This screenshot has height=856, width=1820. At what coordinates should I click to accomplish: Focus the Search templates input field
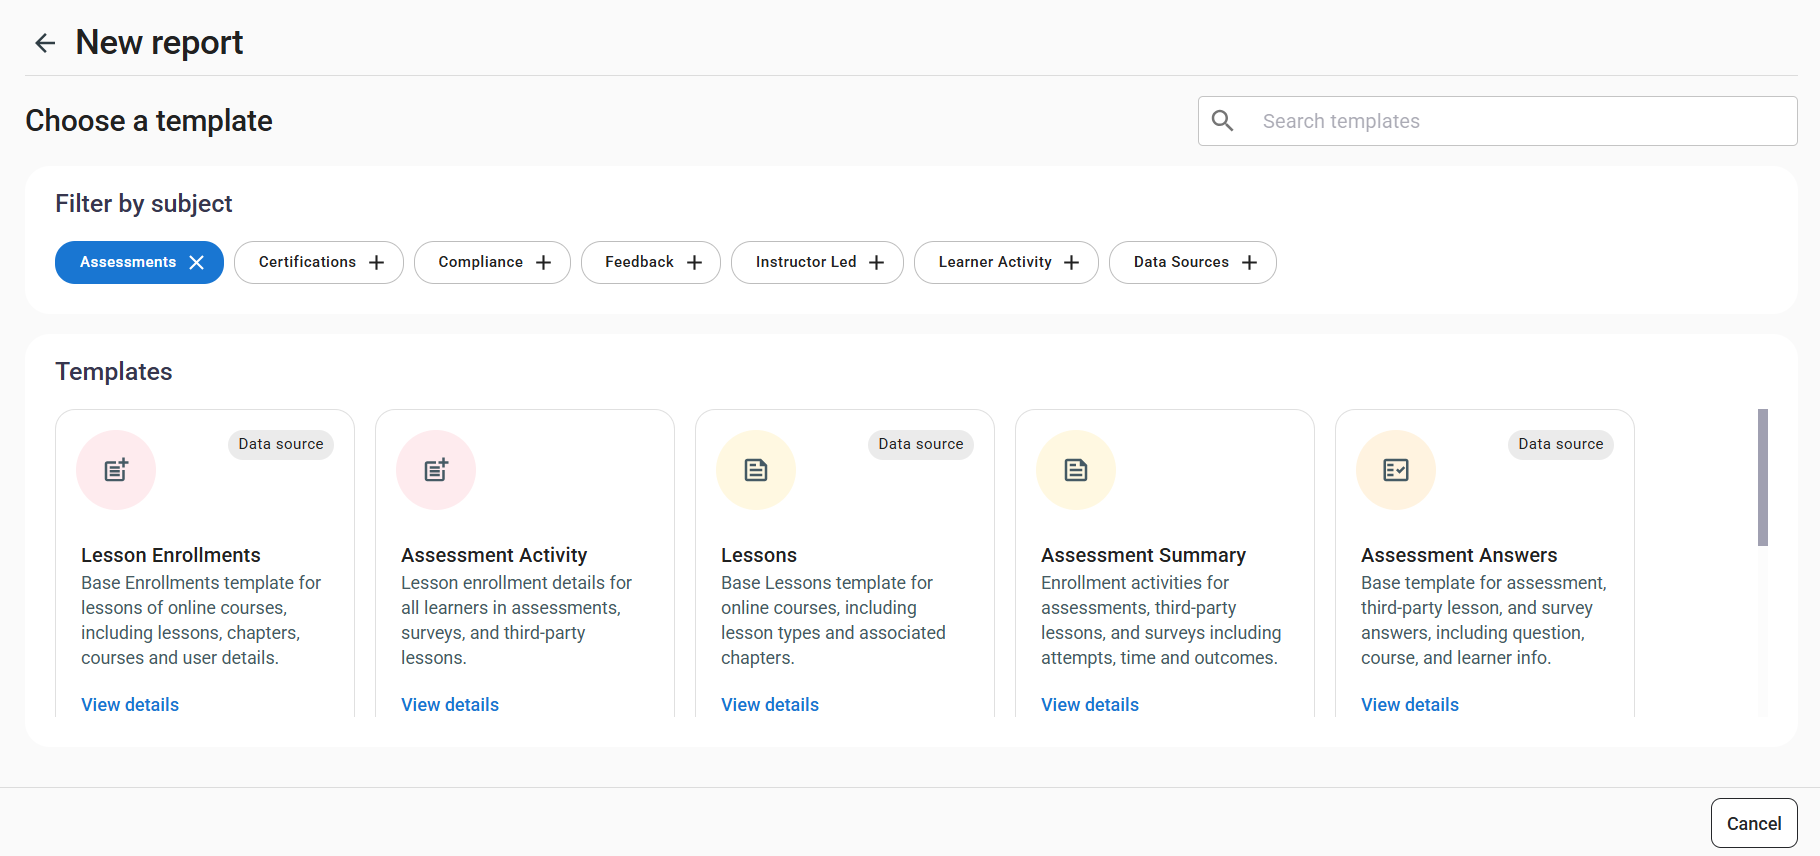click(1498, 121)
